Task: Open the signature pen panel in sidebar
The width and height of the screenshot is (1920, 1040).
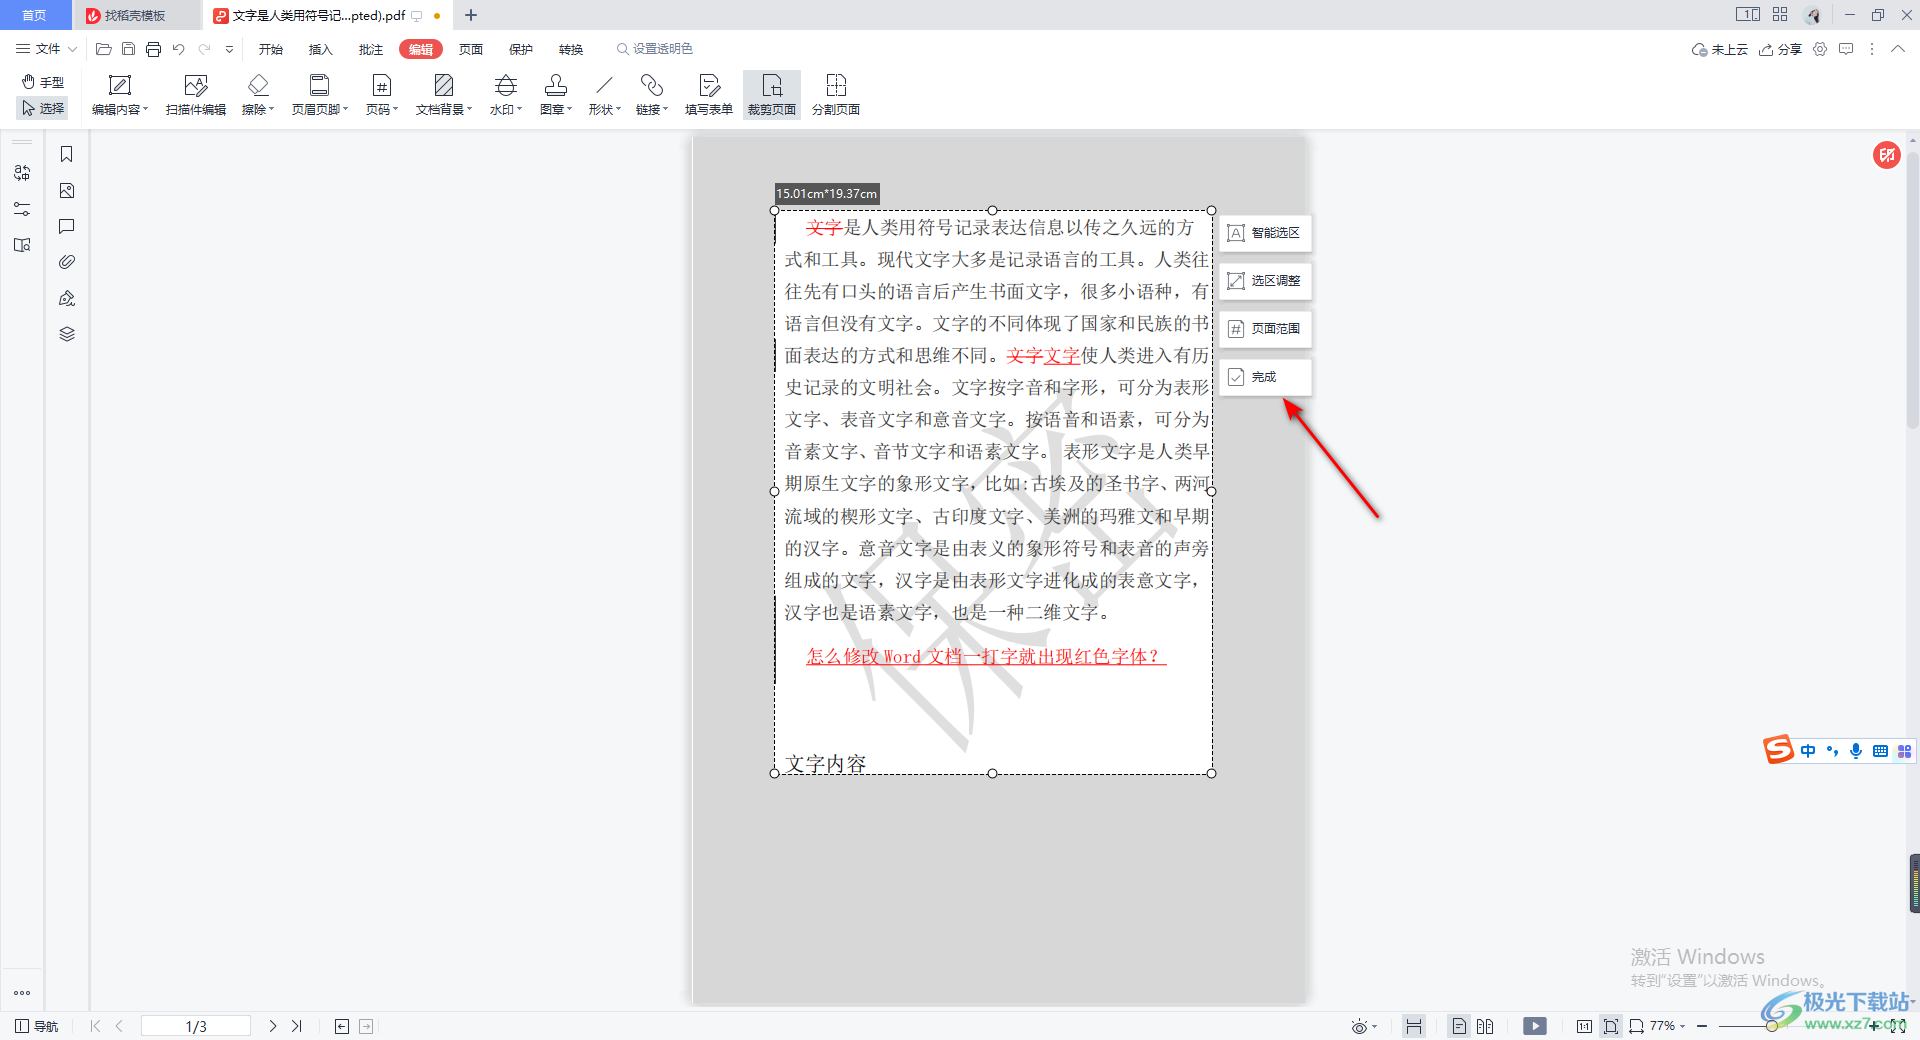Action: pyautogui.click(x=67, y=298)
